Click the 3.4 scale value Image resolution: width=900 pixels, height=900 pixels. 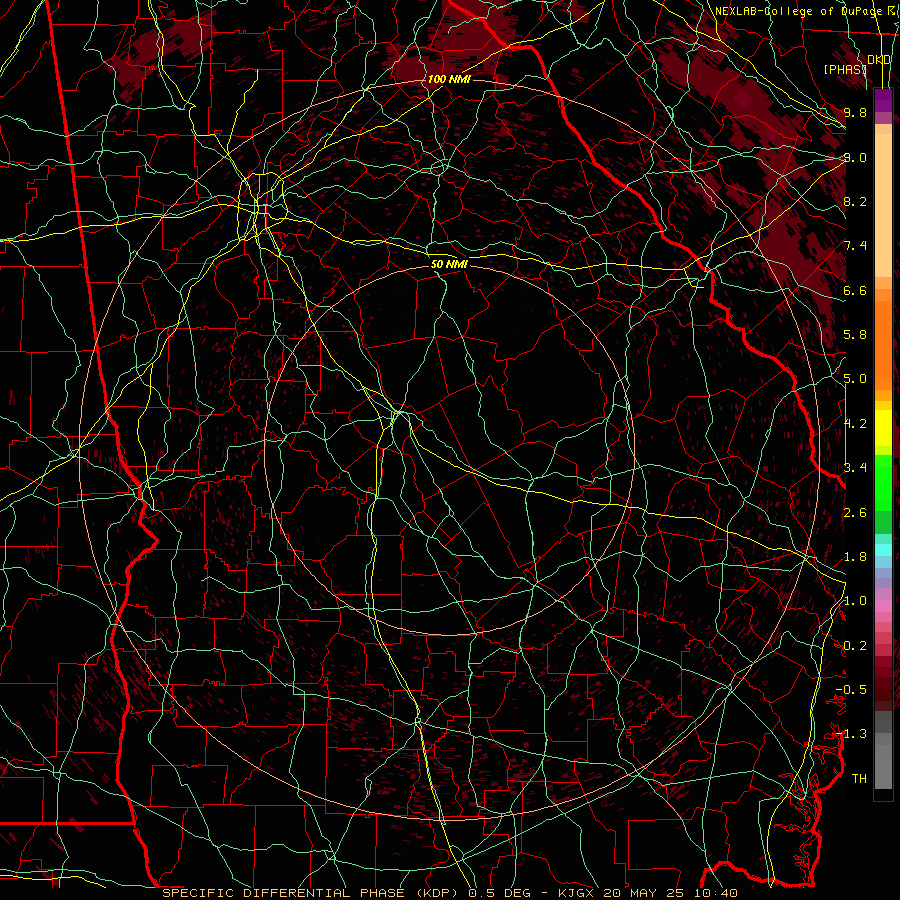click(855, 468)
